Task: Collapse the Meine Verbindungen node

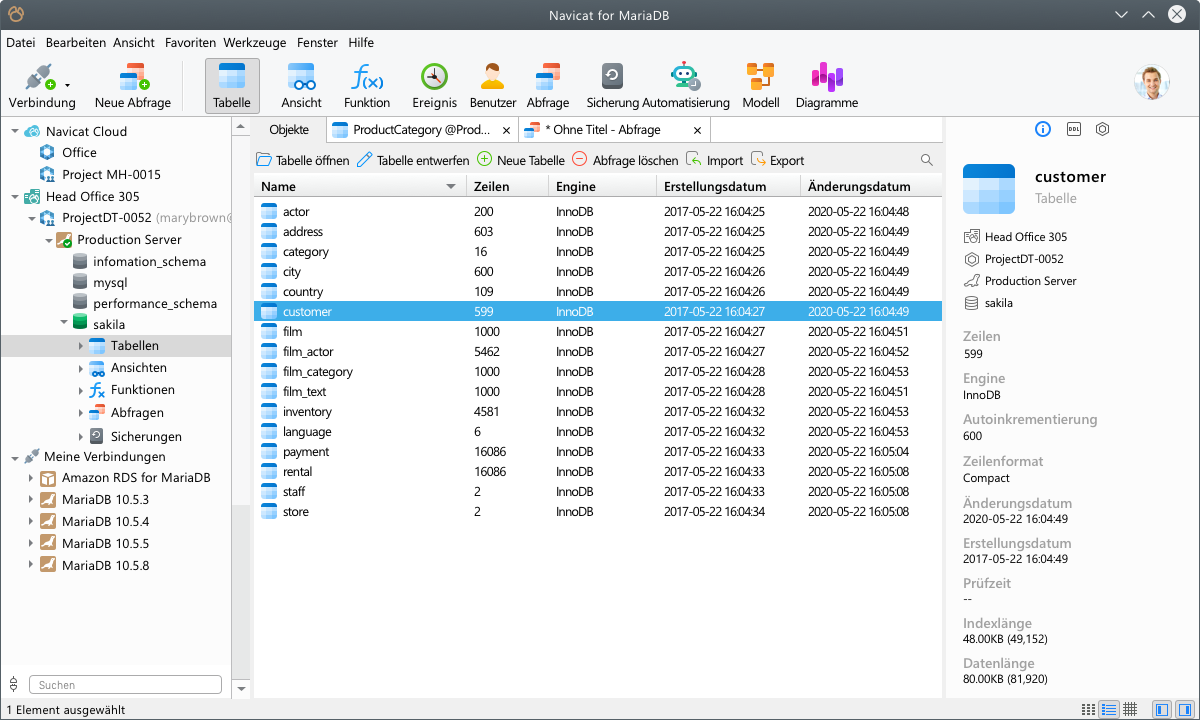Action: [14, 457]
